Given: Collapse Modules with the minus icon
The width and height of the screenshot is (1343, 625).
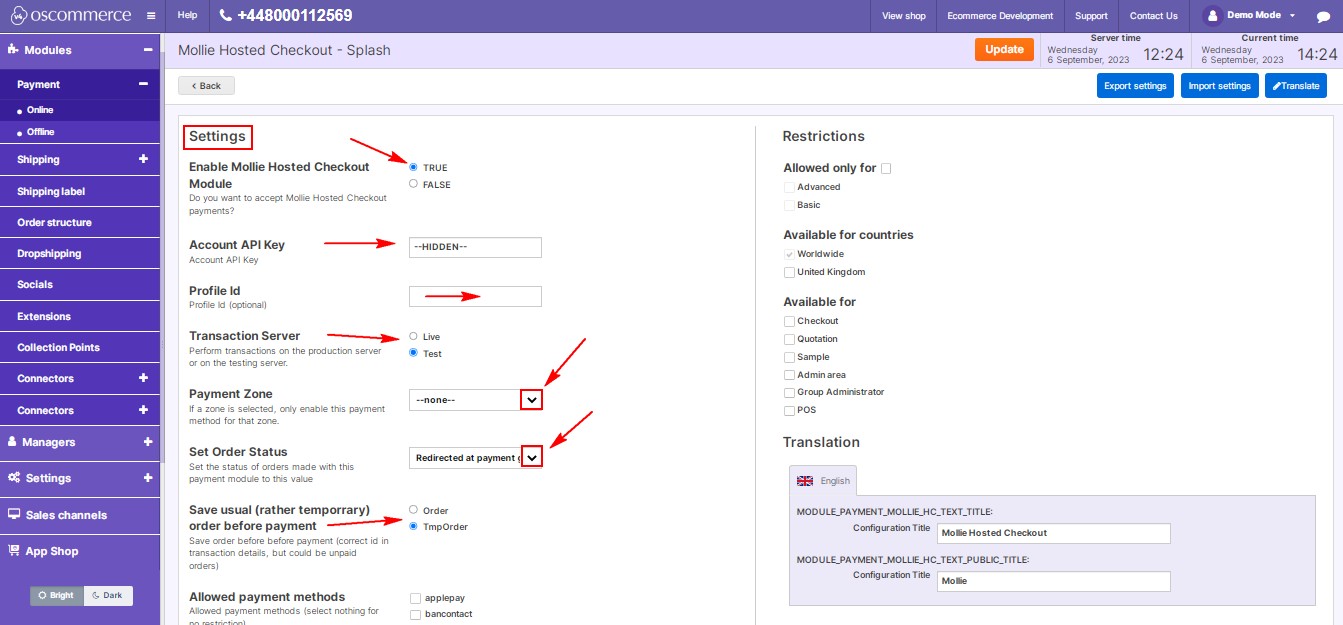Looking at the screenshot, I should point(147,49).
